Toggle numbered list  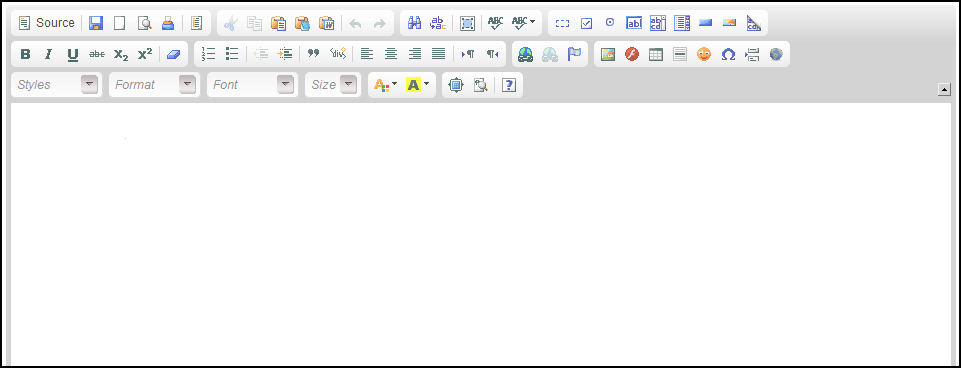click(x=208, y=54)
